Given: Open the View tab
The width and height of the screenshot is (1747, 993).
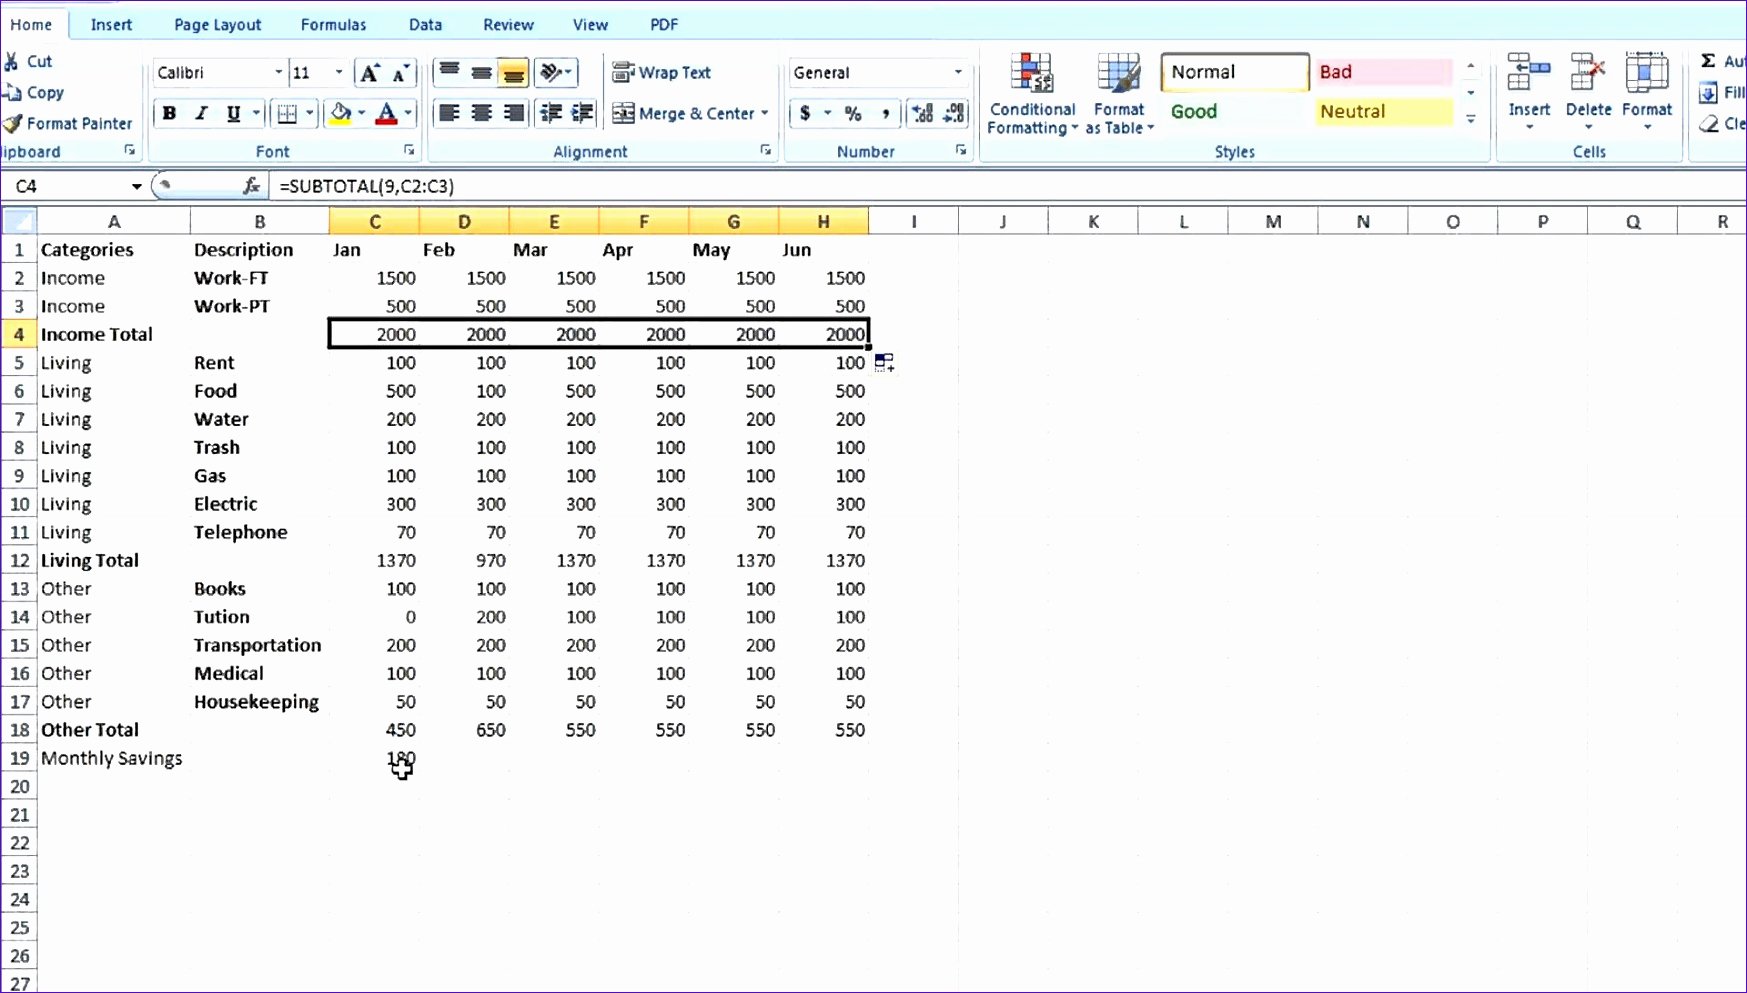Looking at the screenshot, I should pos(590,24).
